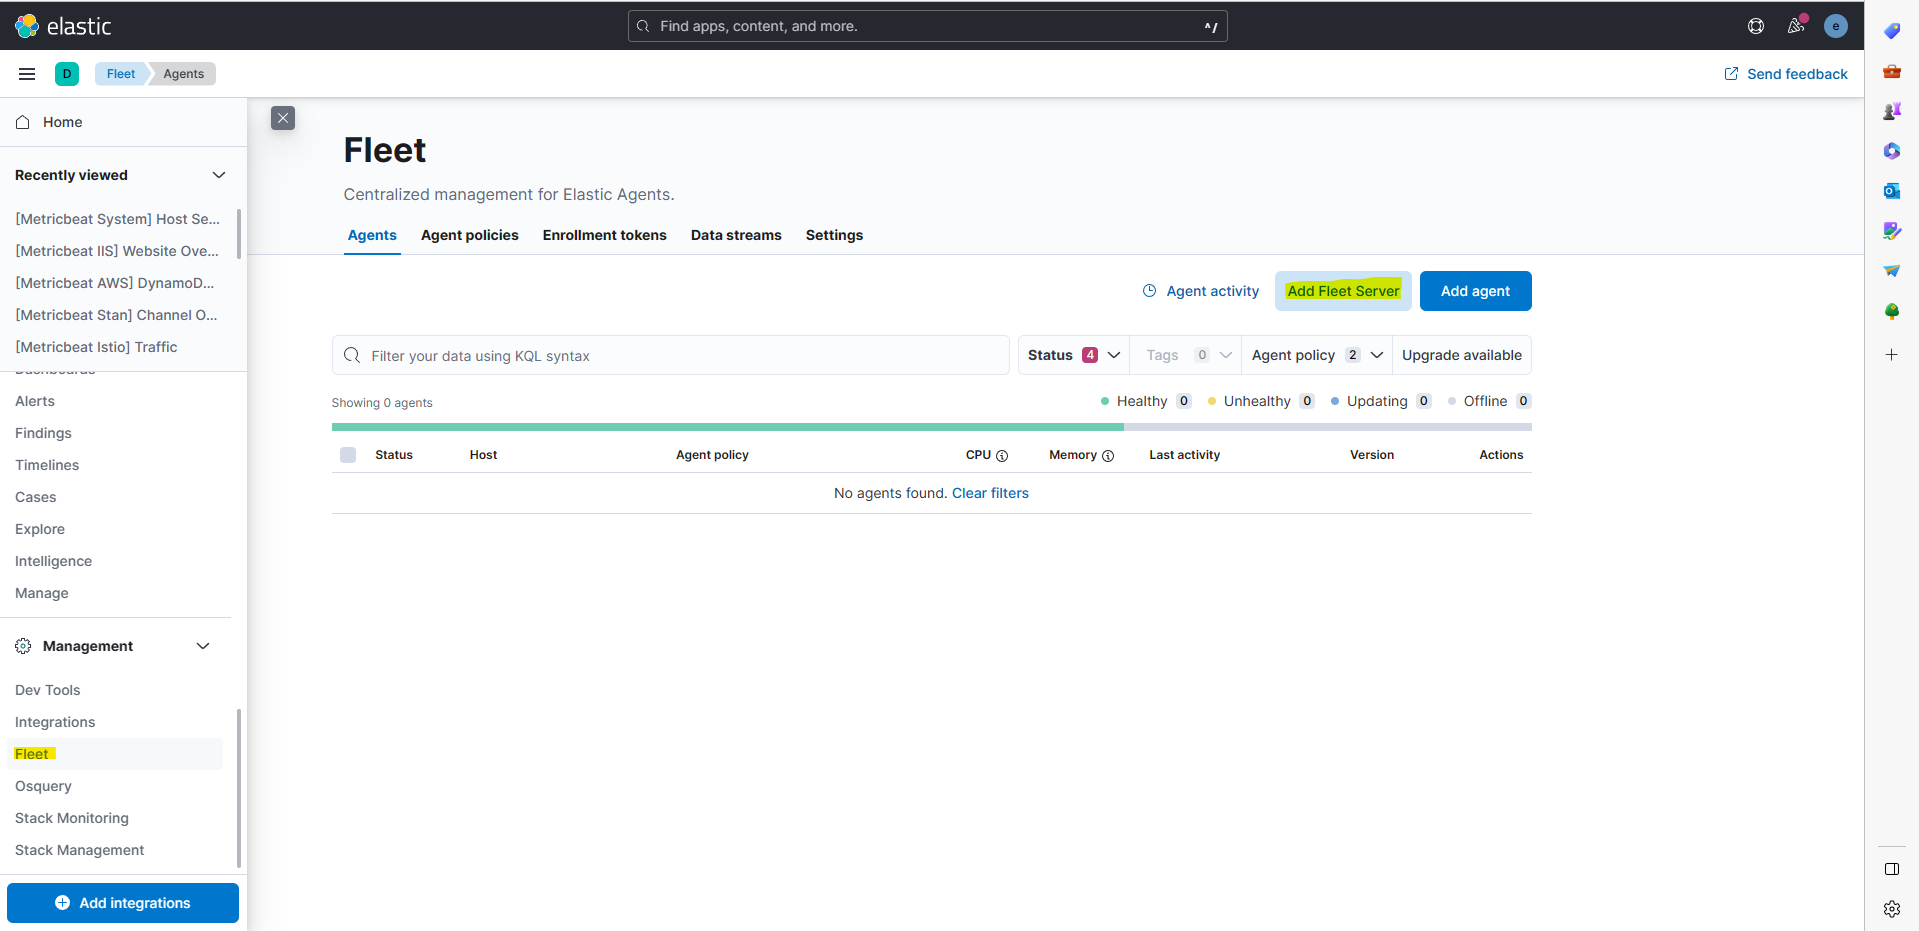Open the Metricbeat System Host Se... recent item

[x=118, y=219]
